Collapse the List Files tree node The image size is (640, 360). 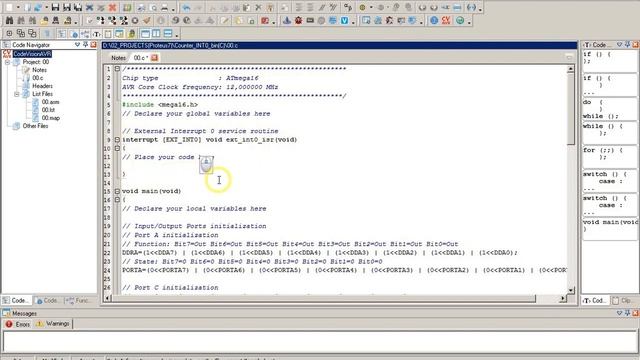17,94
